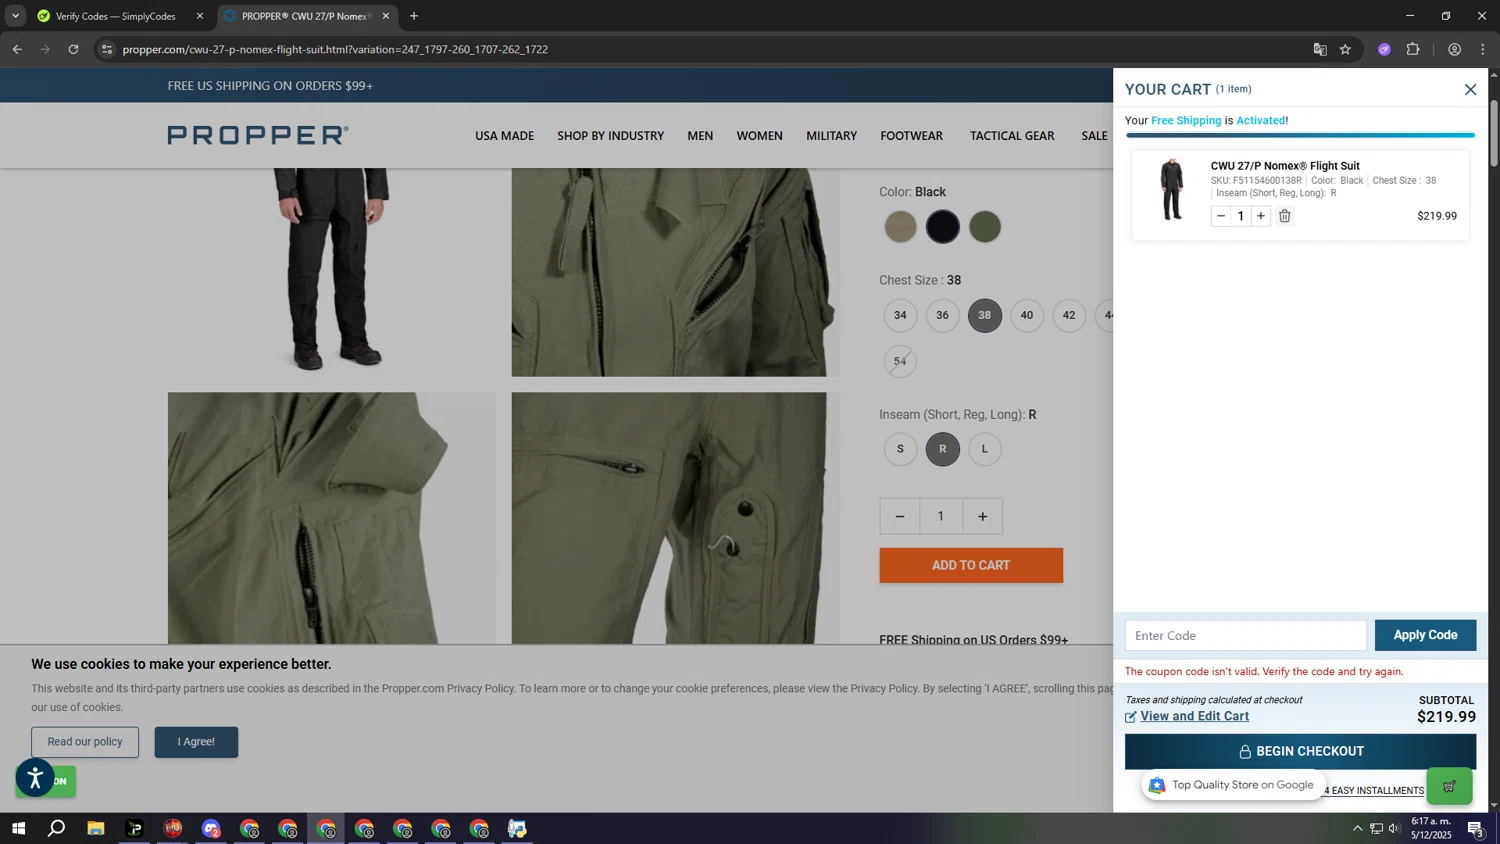Open the Windows Start menu

click(18, 828)
